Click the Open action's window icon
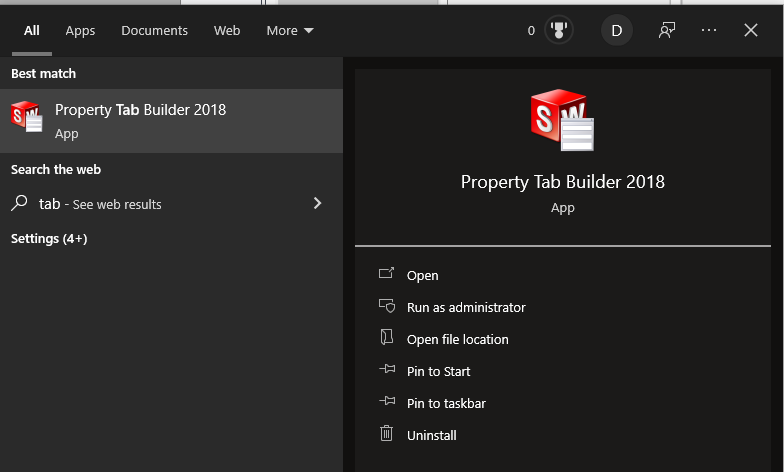This screenshot has width=784, height=472. coord(386,273)
